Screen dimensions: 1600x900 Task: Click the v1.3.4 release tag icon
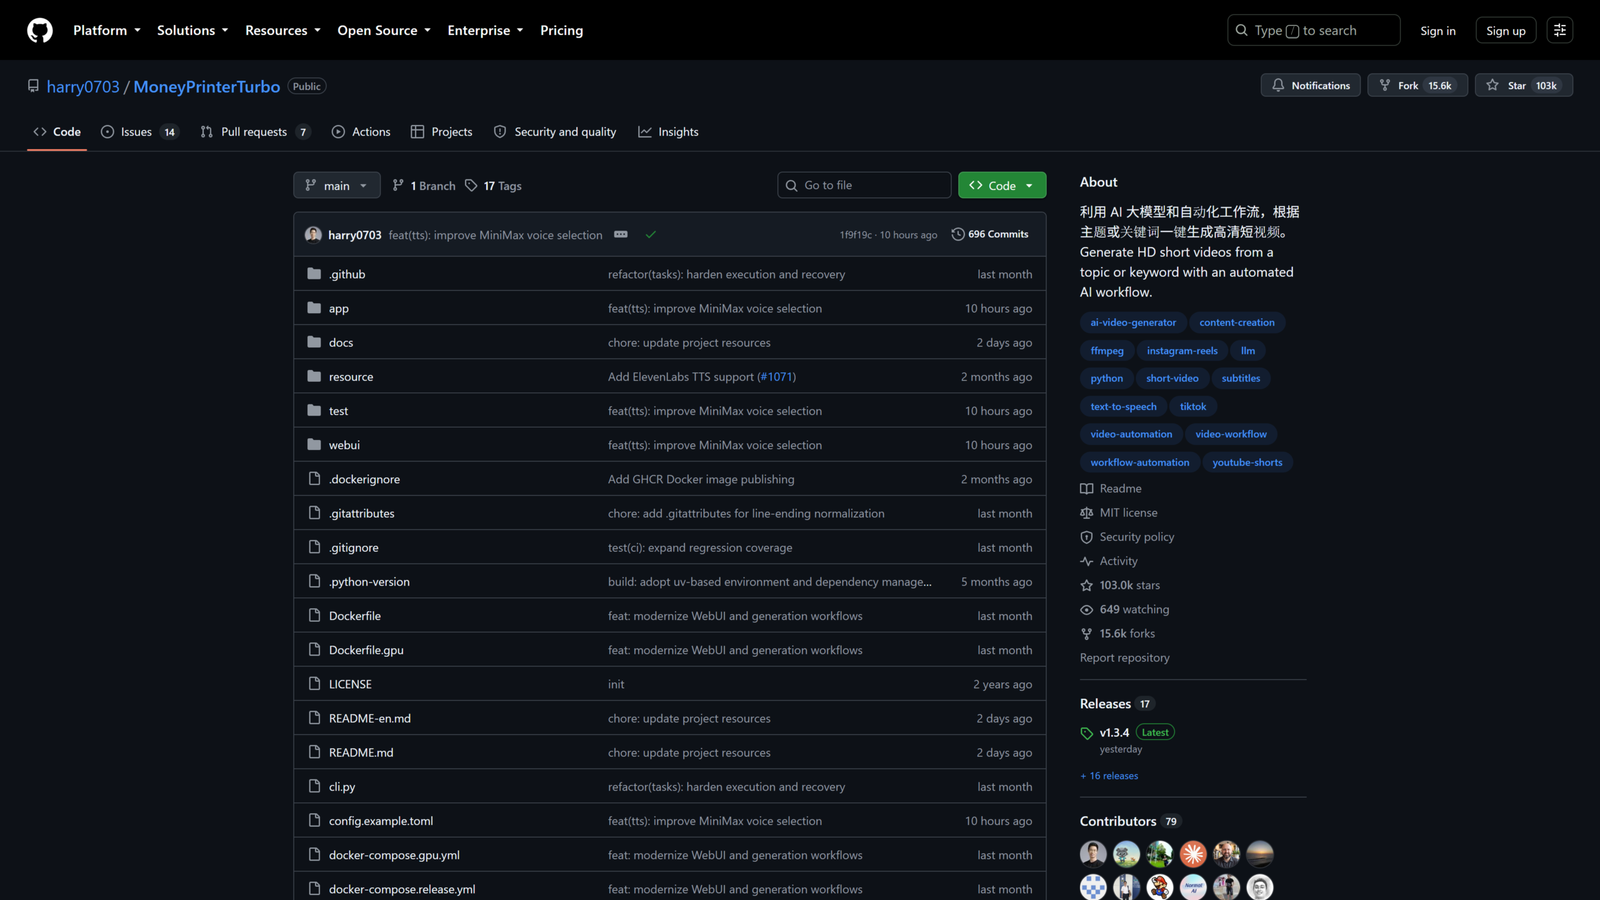point(1087,733)
